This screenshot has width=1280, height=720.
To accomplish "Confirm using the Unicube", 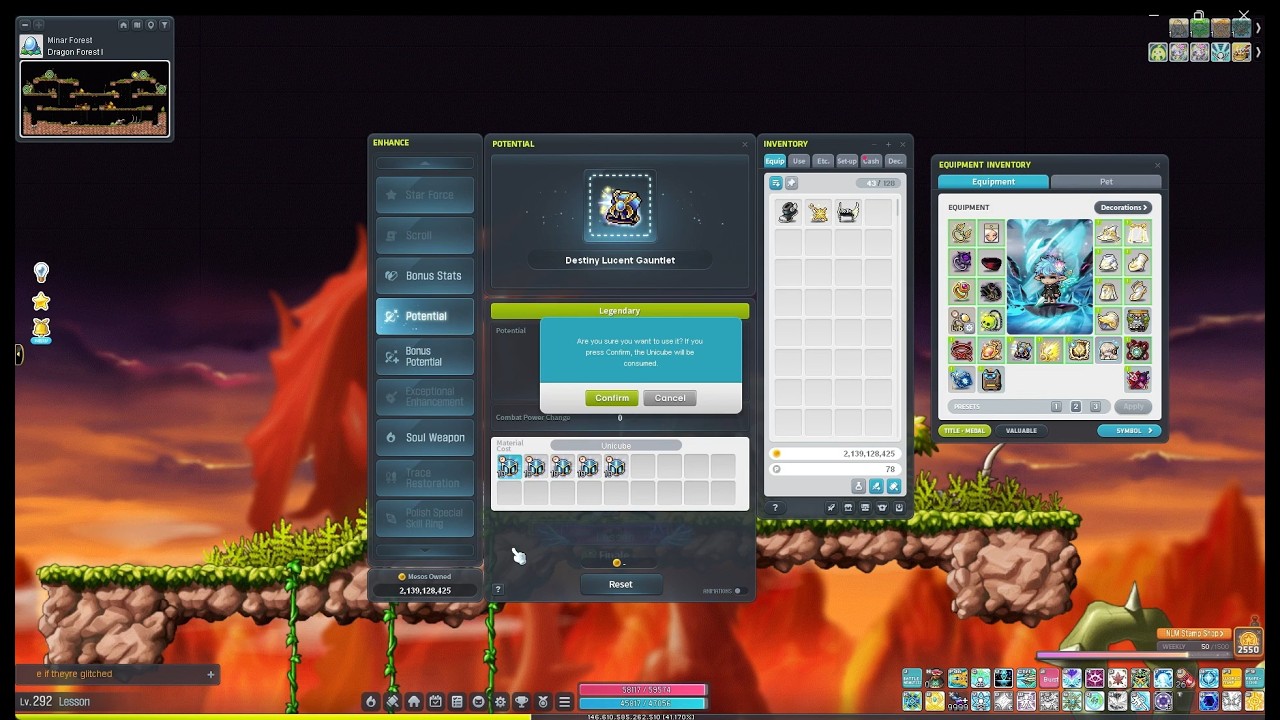I will (x=611, y=398).
